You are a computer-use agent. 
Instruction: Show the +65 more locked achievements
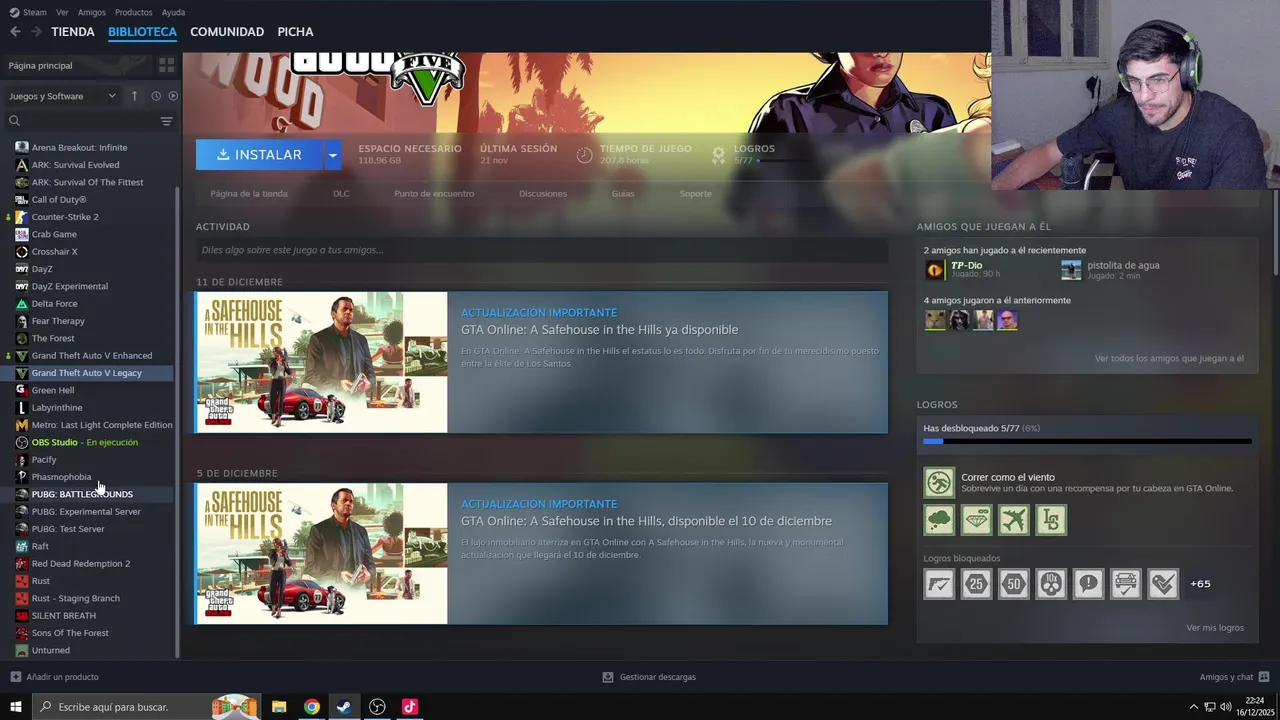(x=1200, y=583)
